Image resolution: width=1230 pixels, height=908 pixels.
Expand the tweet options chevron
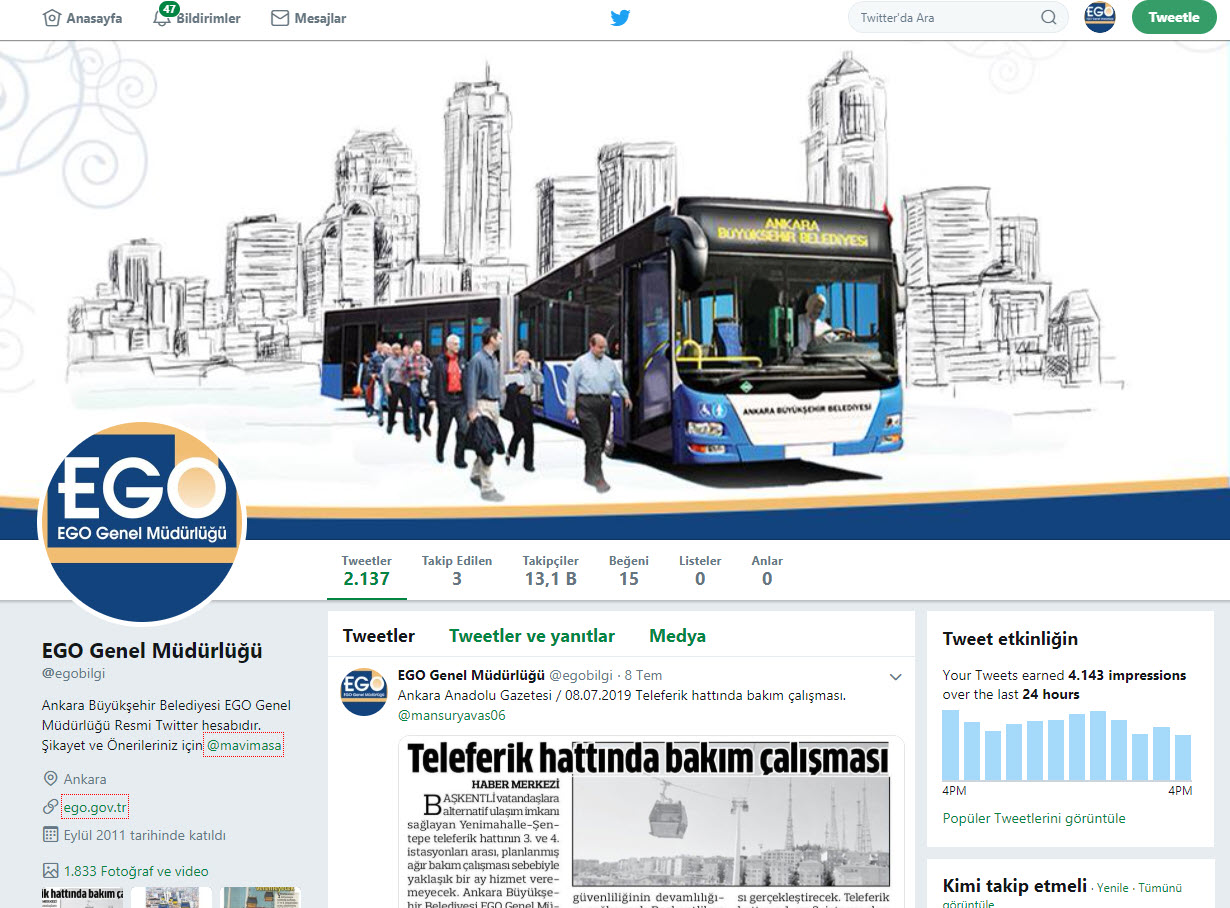point(896,677)
